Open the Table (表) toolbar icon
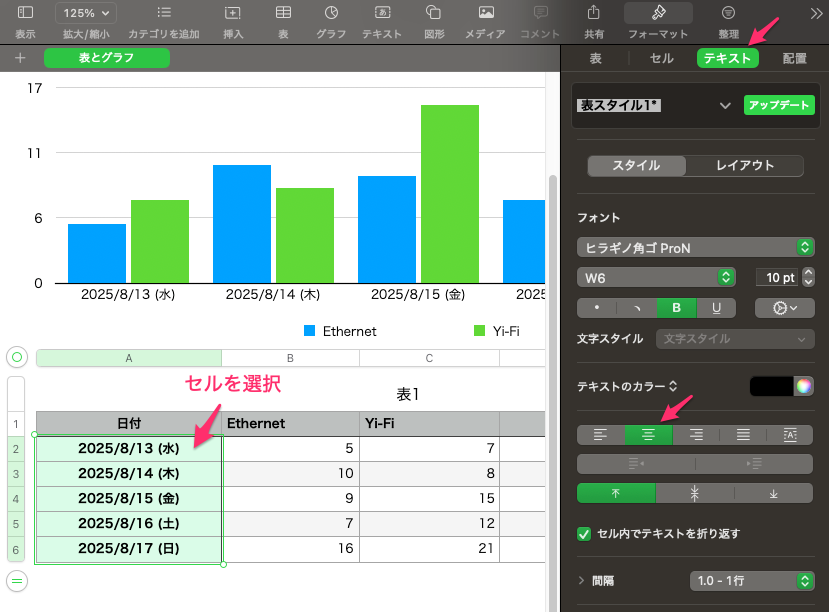829x612 pixels. [x=283, y=14]
